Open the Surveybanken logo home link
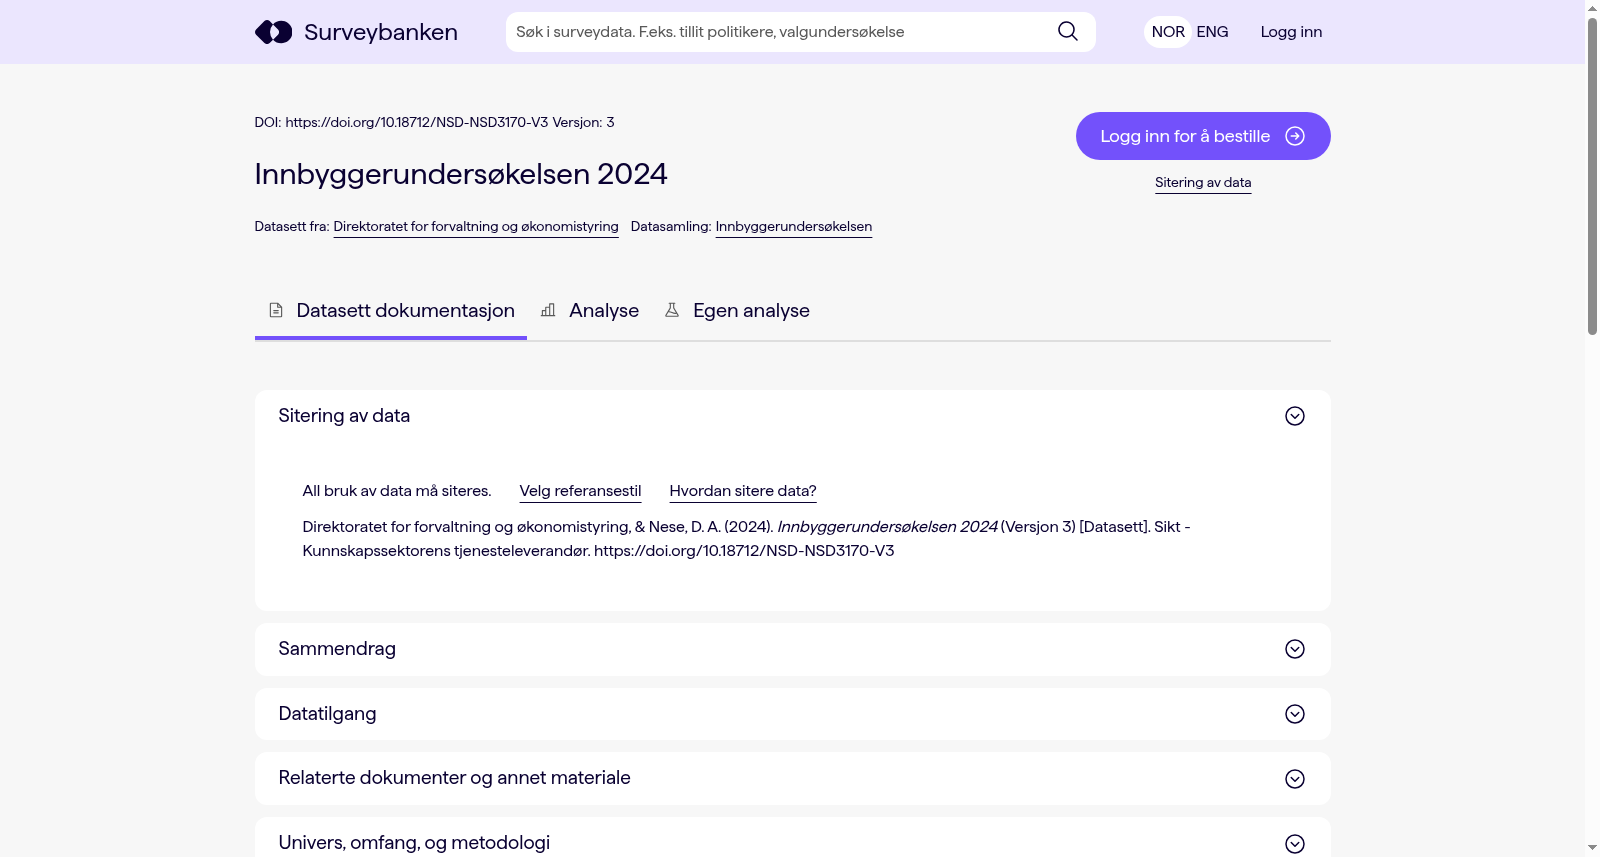Image resolution: width=1600 pixels, height=857 pixels. point(356,32)
